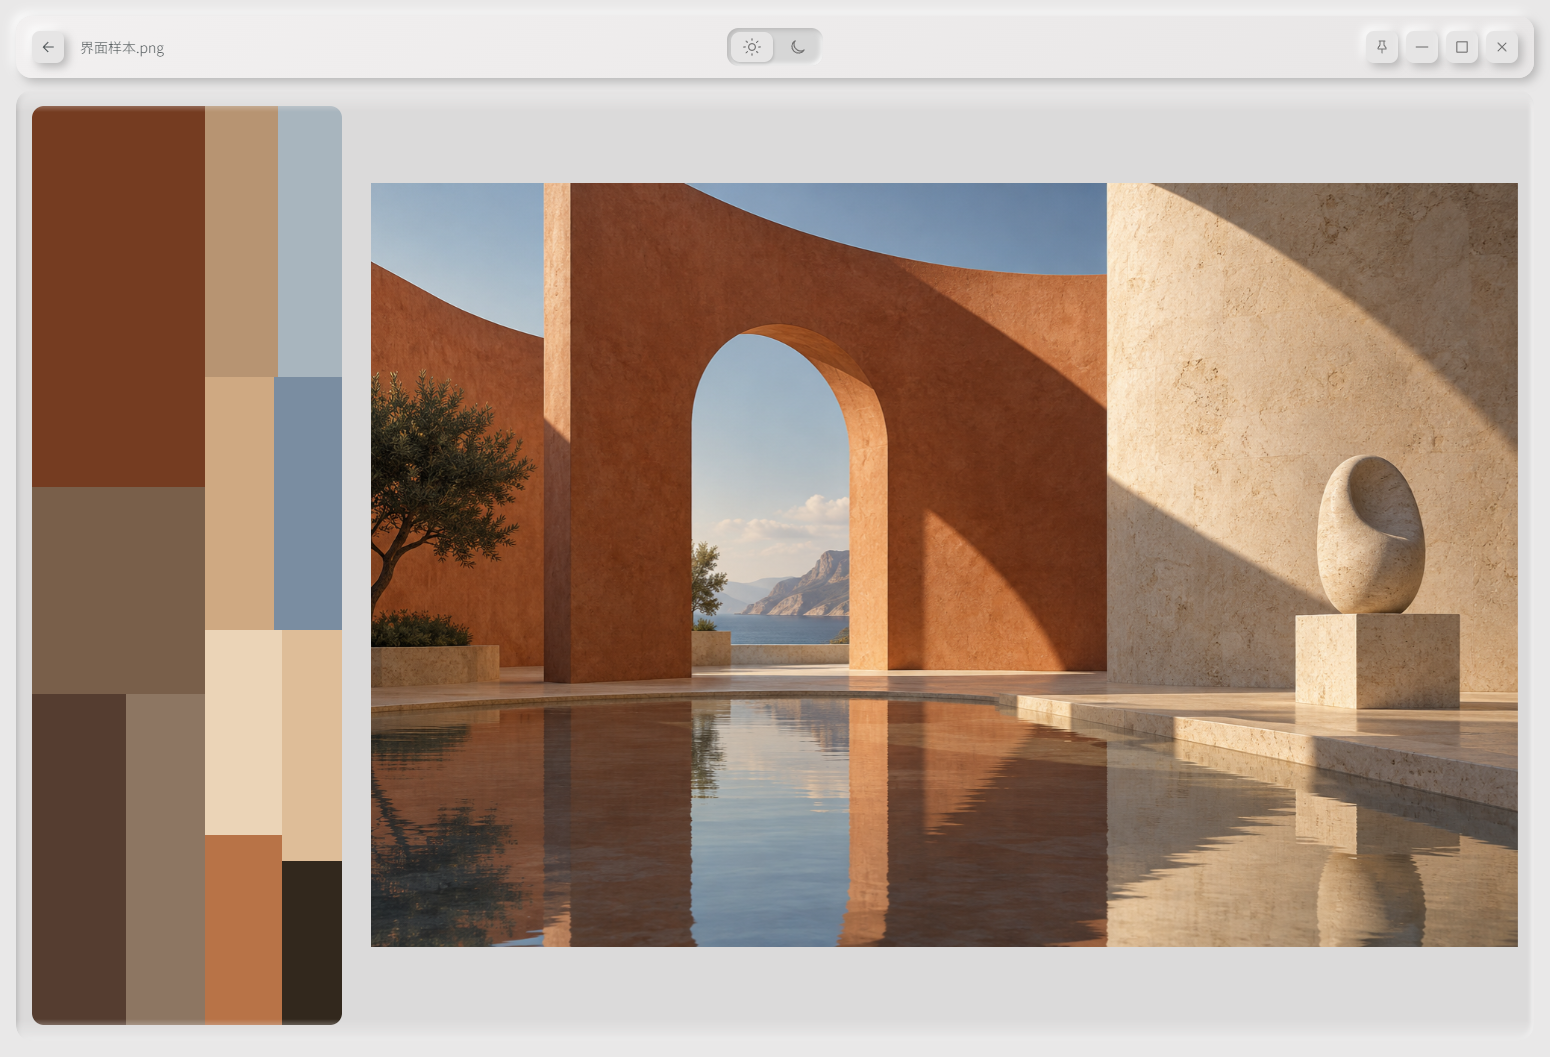Choose the grayish mocha swatch
Screen dimensions: 1550x1057
[165, 859]
